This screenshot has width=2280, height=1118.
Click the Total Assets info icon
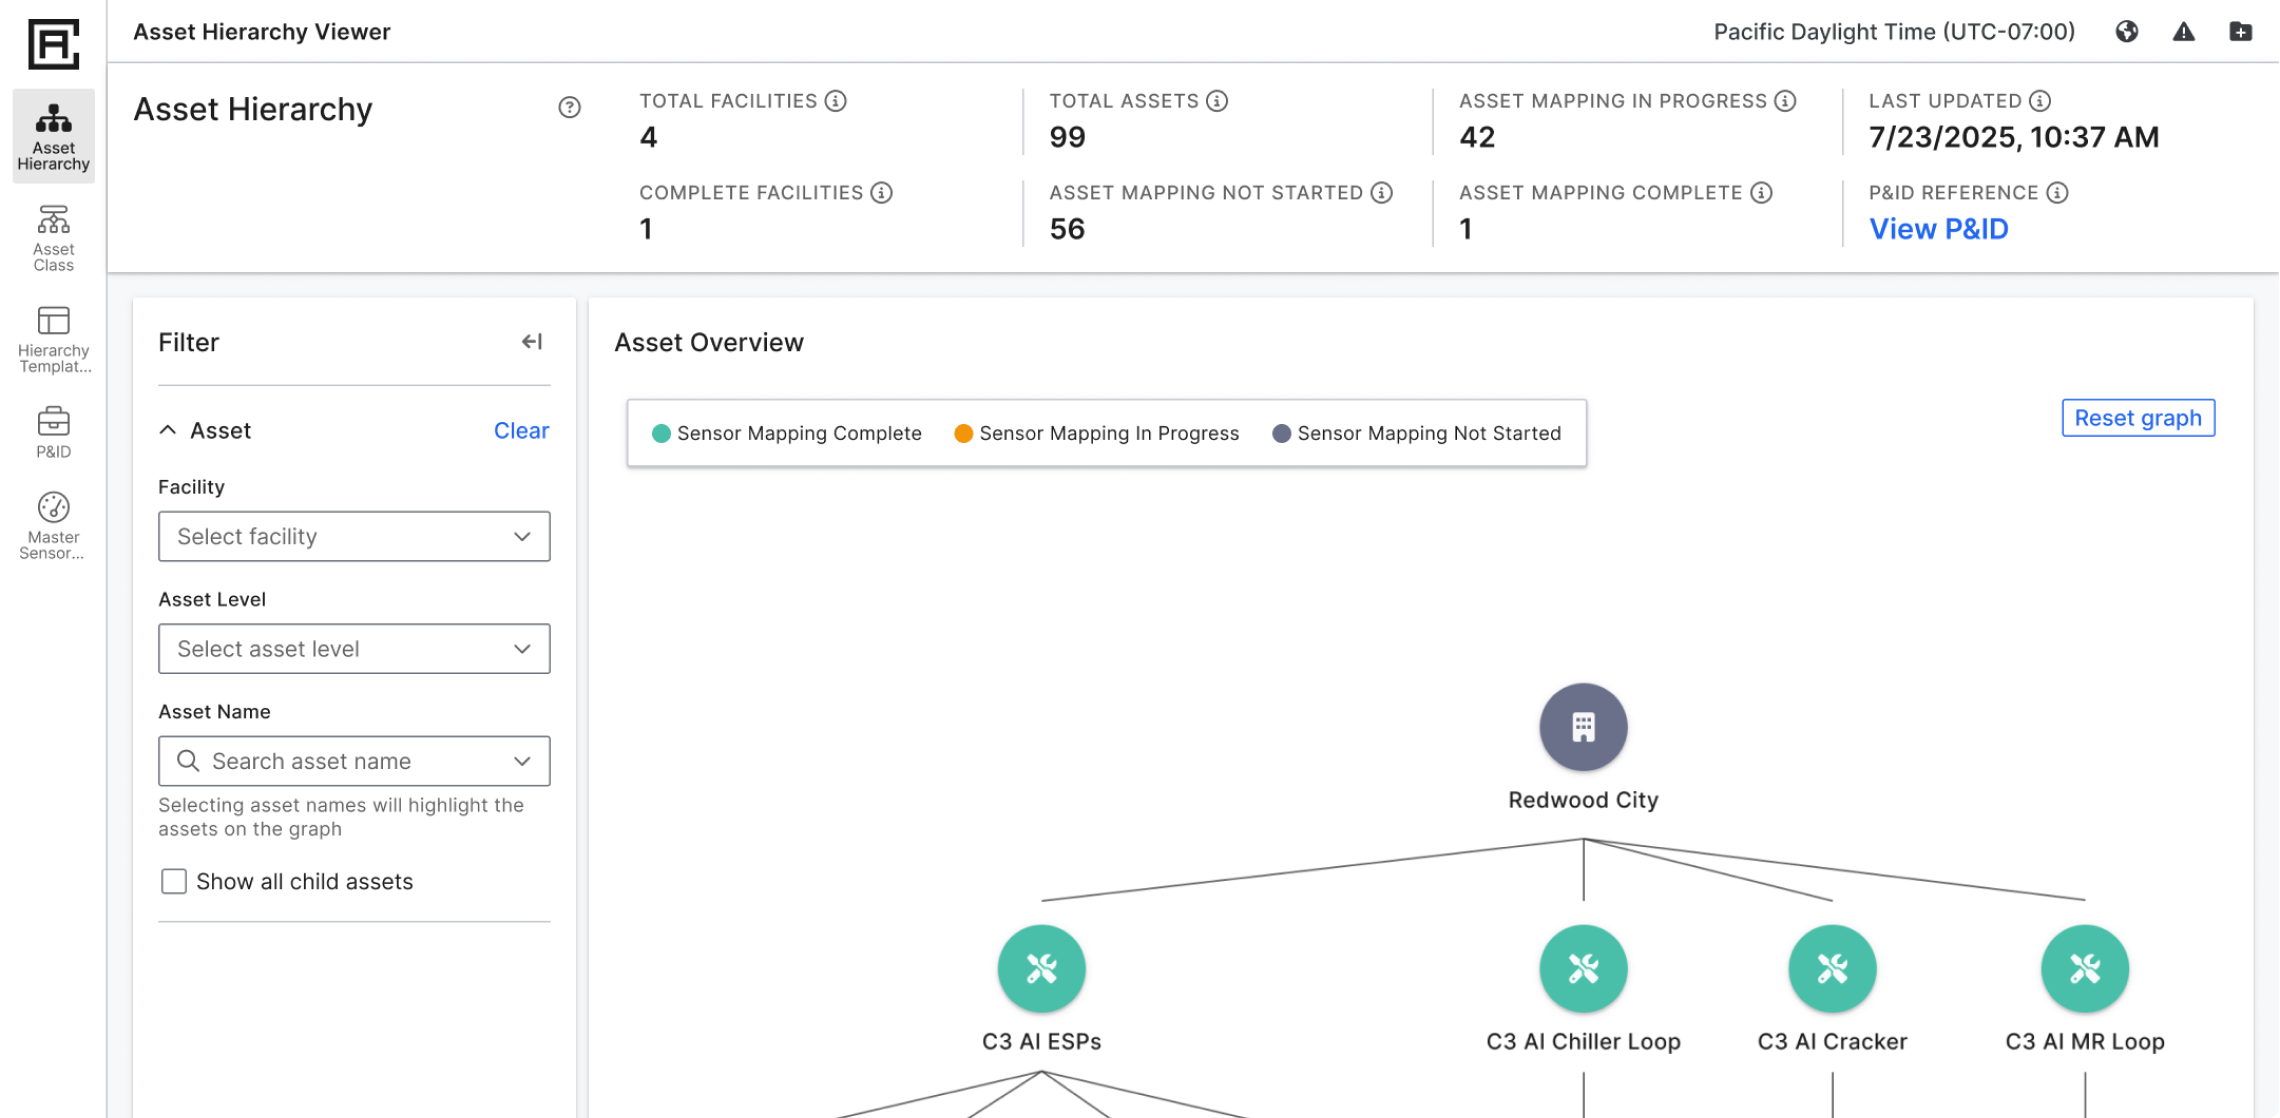coord(1217,101)
